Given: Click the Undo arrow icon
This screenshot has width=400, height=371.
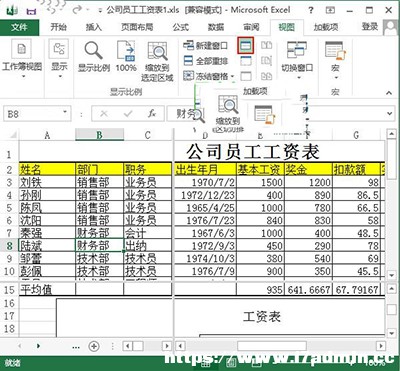Looking at the screenshot, I should [51, 11].
